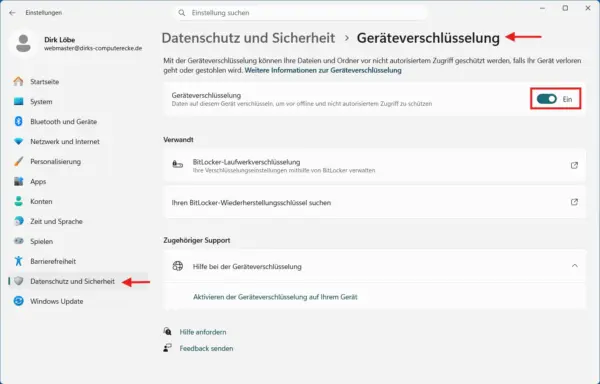
Task: Click external link icon for Wiederherstellungsschlüssel suchen
Action: pyautogui.click(x=574, y=202)
